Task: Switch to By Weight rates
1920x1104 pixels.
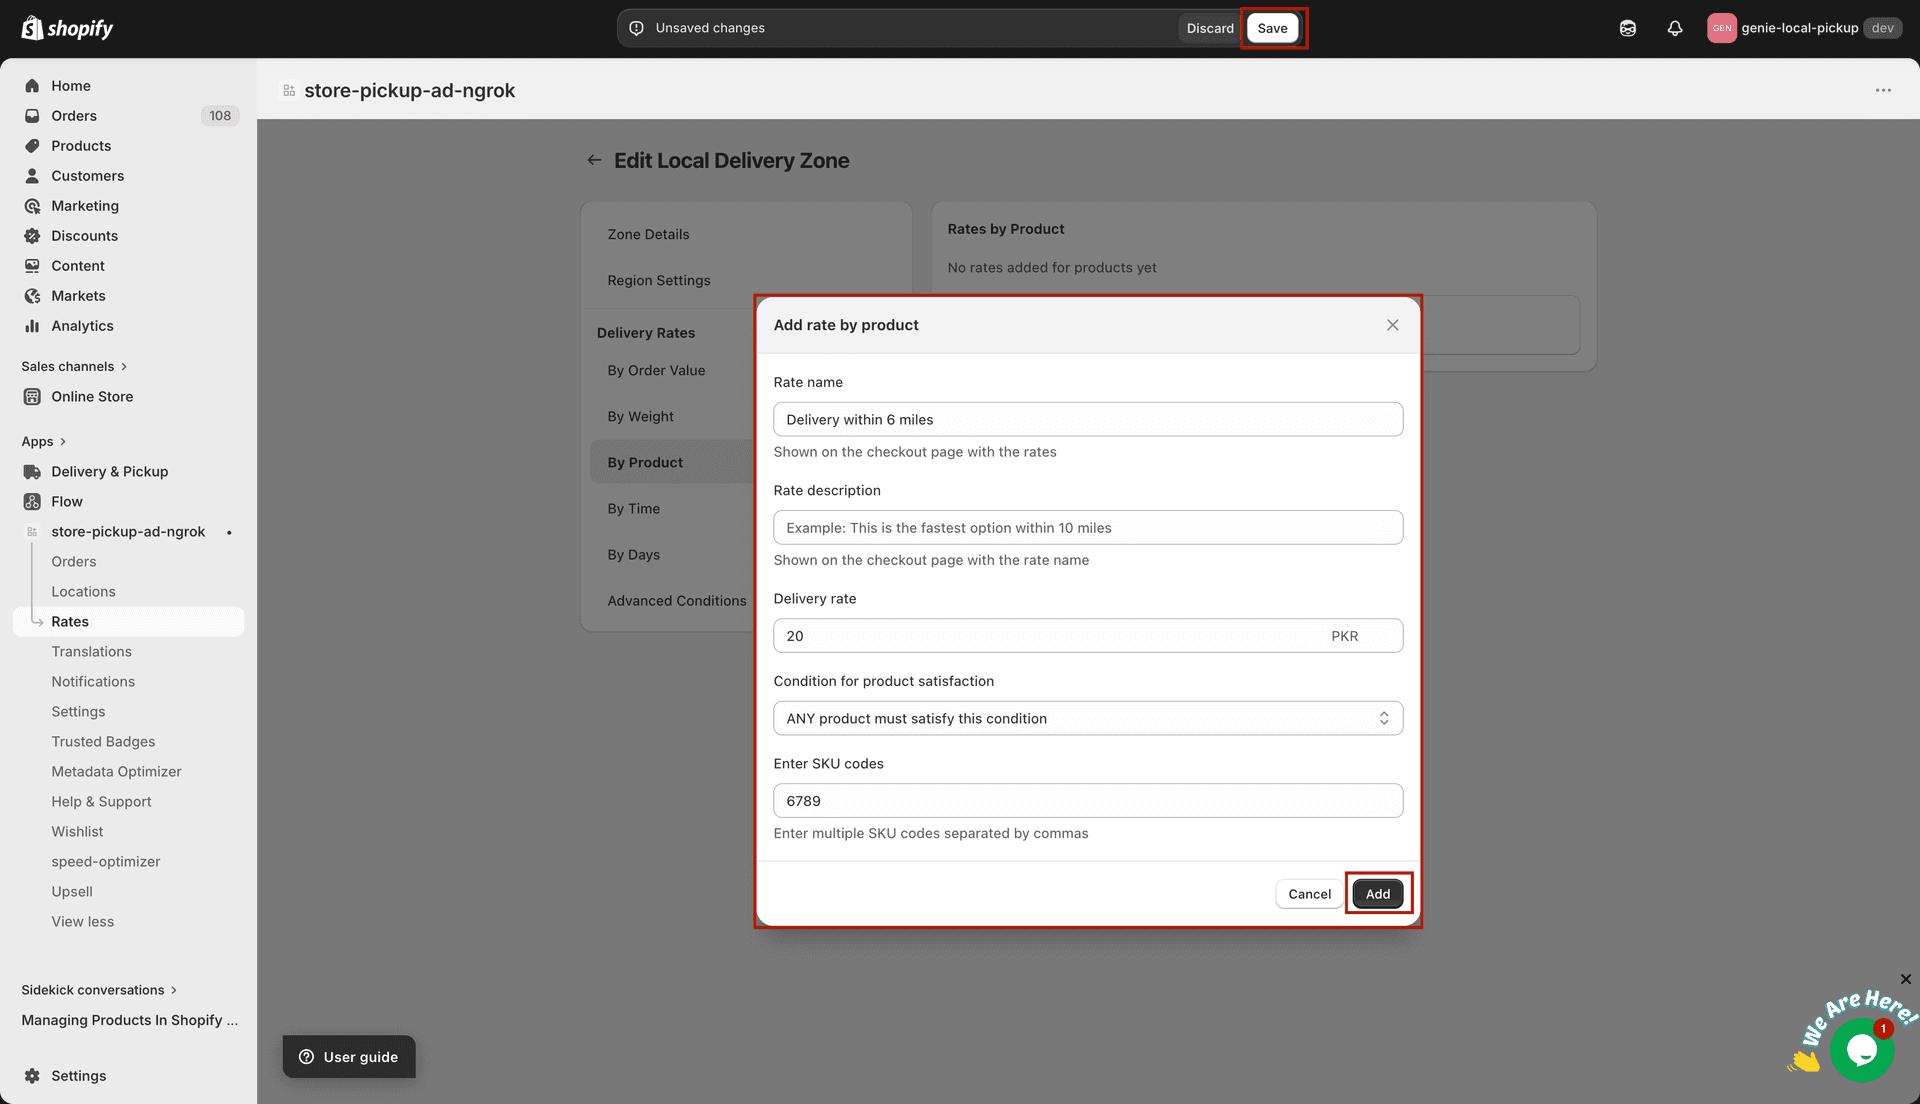Action: [x=640, y=416]
